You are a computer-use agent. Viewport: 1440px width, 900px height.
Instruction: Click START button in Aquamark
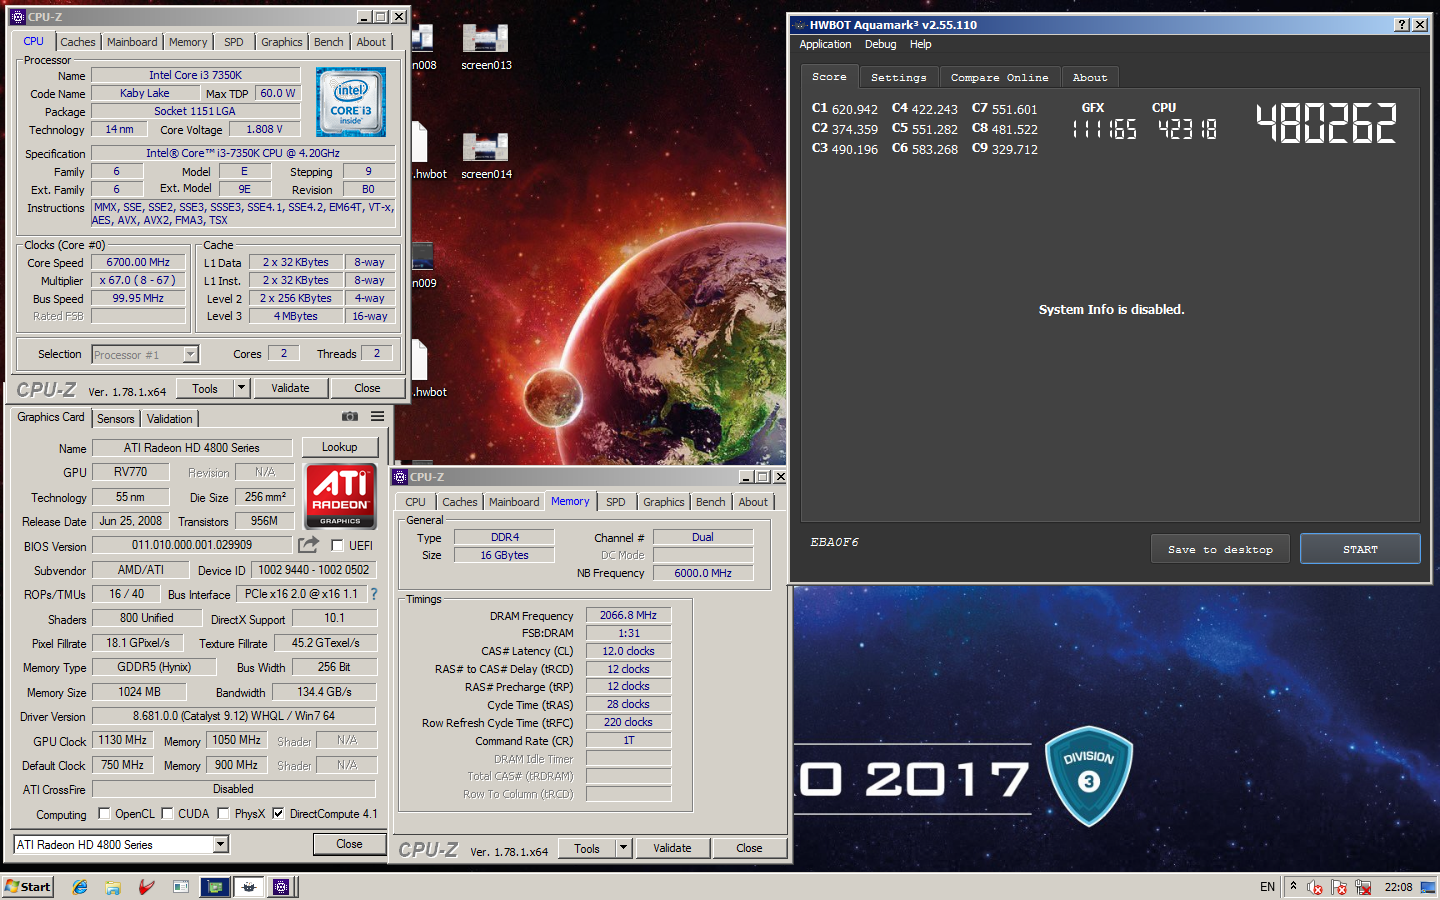coord(1360,549)
